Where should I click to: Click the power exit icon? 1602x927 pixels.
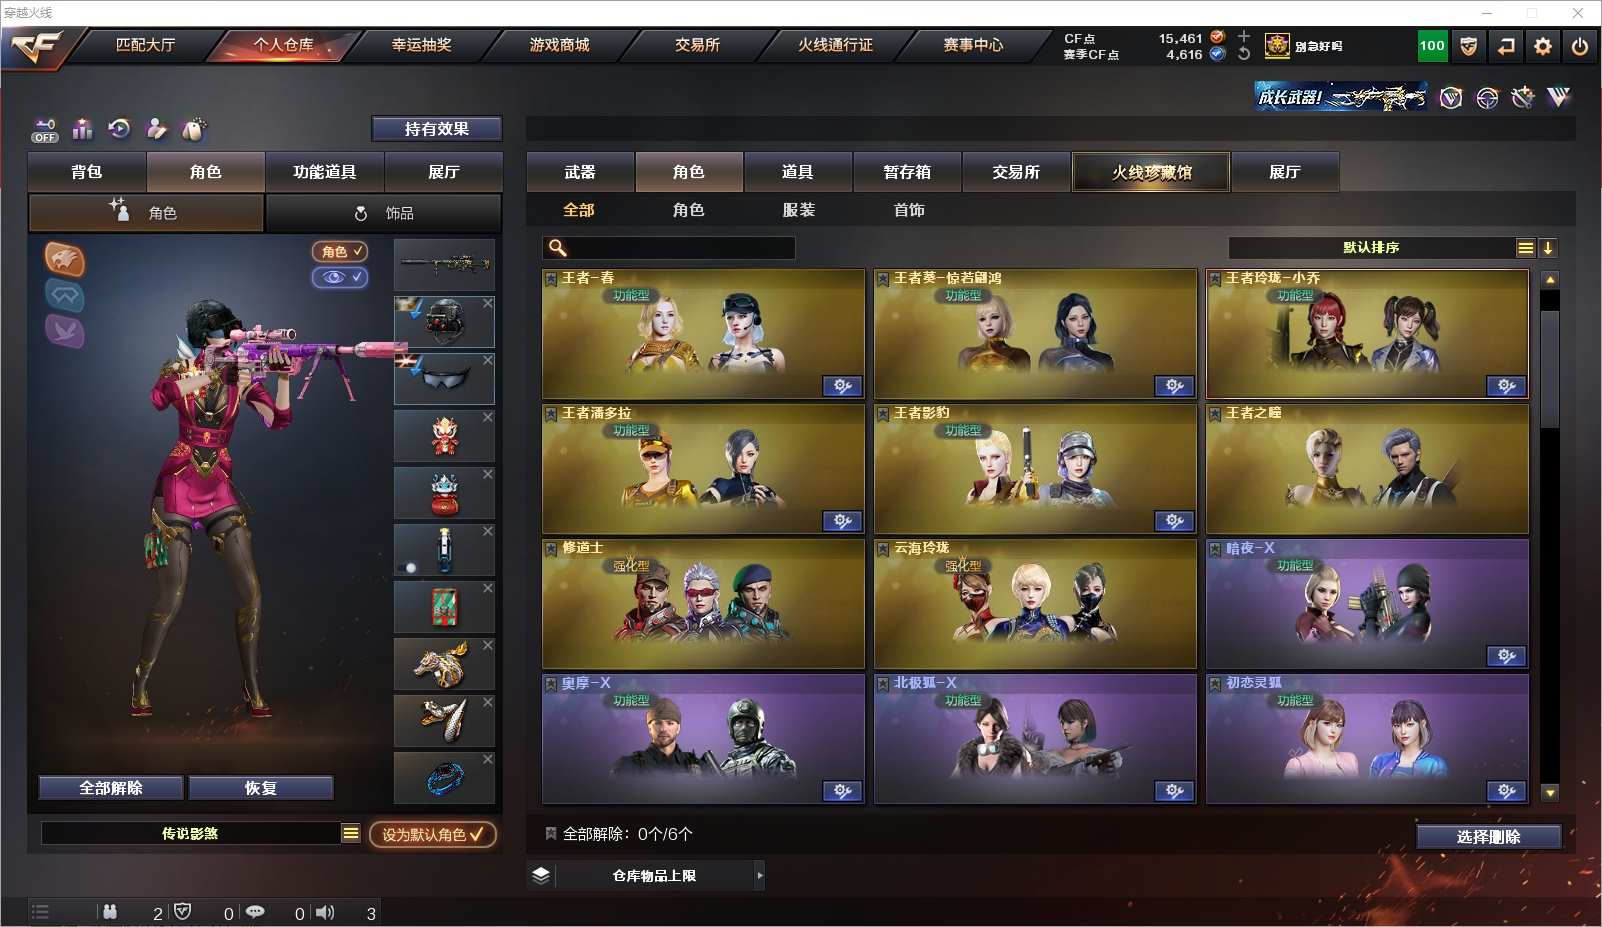[1580, 46]
